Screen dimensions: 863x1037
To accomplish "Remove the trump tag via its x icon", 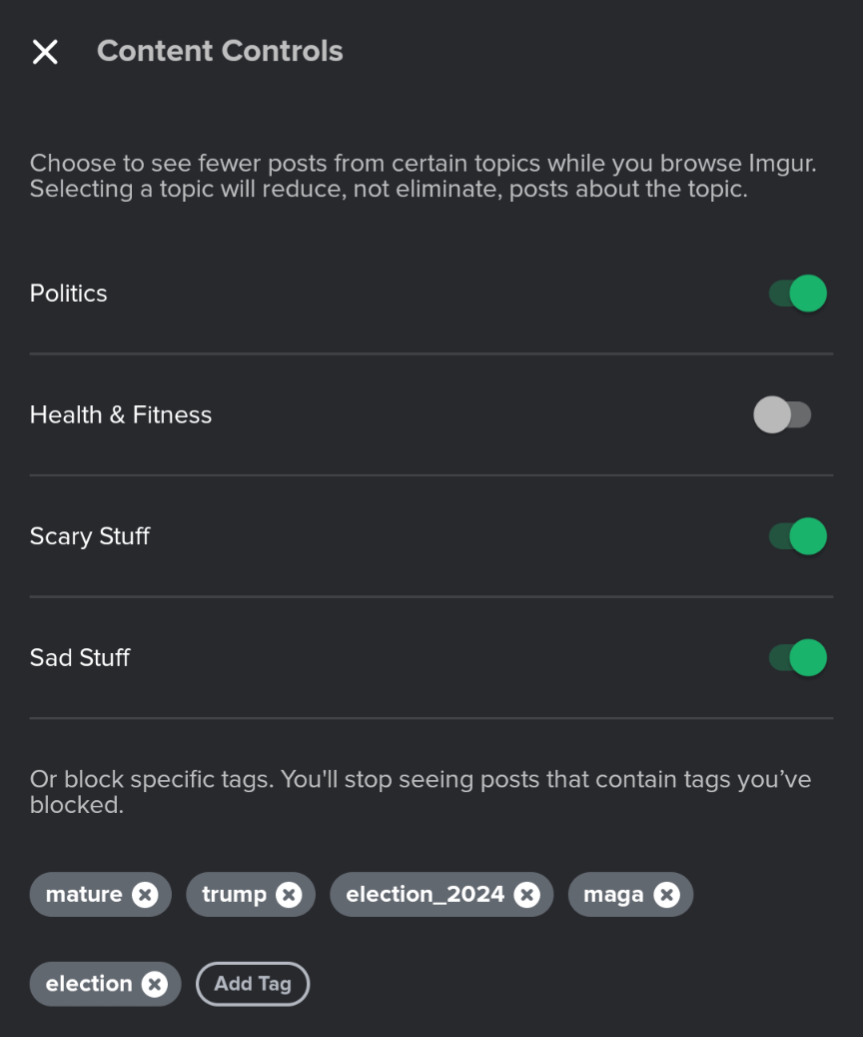I will 289,895.
